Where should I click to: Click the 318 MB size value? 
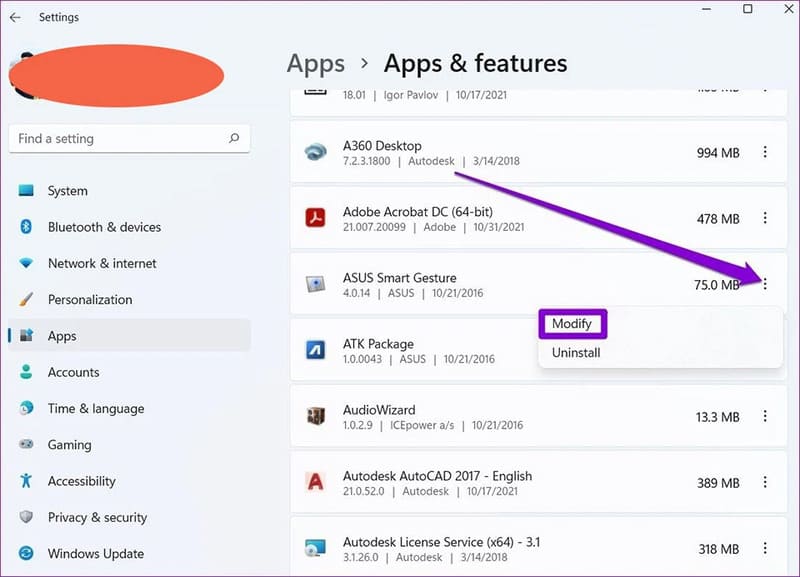(718, 549)
